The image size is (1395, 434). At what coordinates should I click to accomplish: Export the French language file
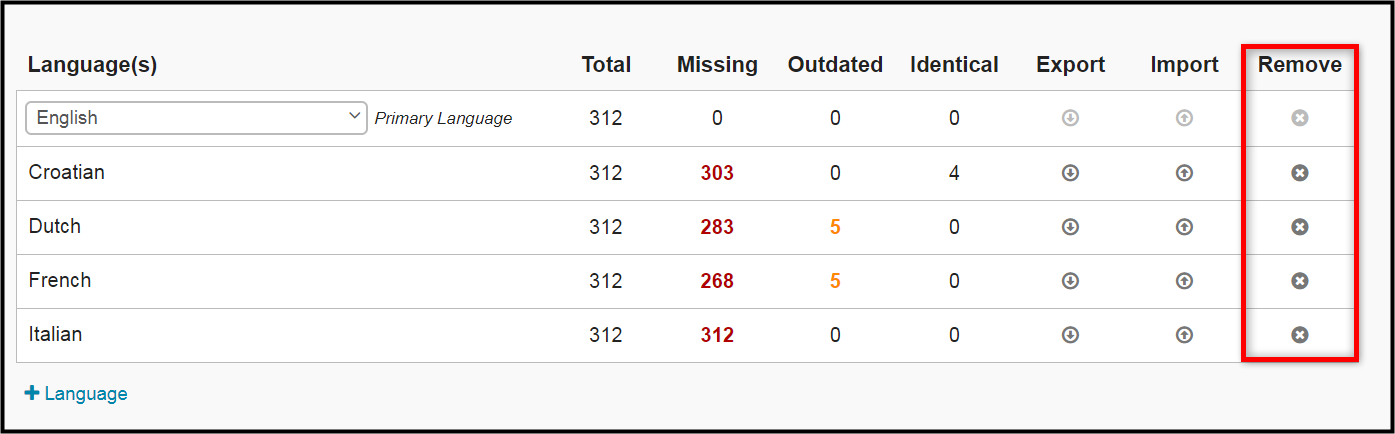point(1070,281)
